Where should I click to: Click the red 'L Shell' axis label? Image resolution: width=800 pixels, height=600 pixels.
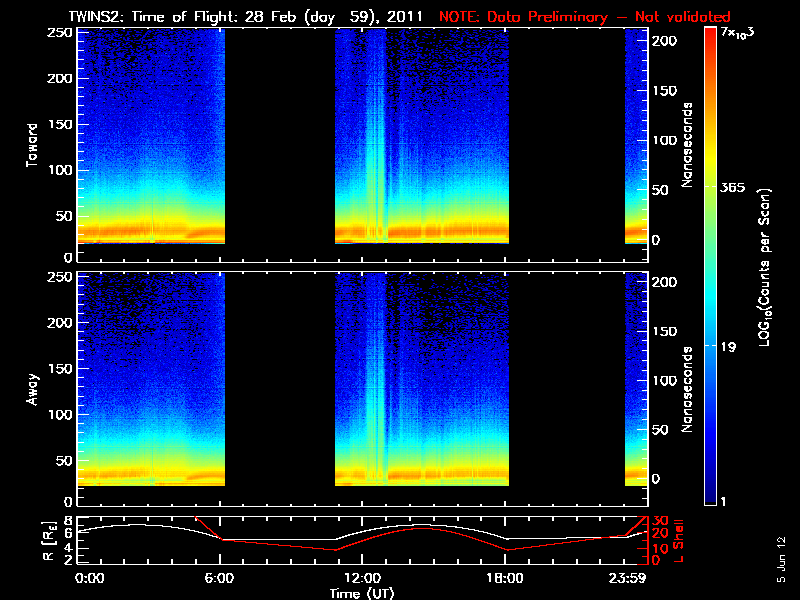click(x=681, y=537)
